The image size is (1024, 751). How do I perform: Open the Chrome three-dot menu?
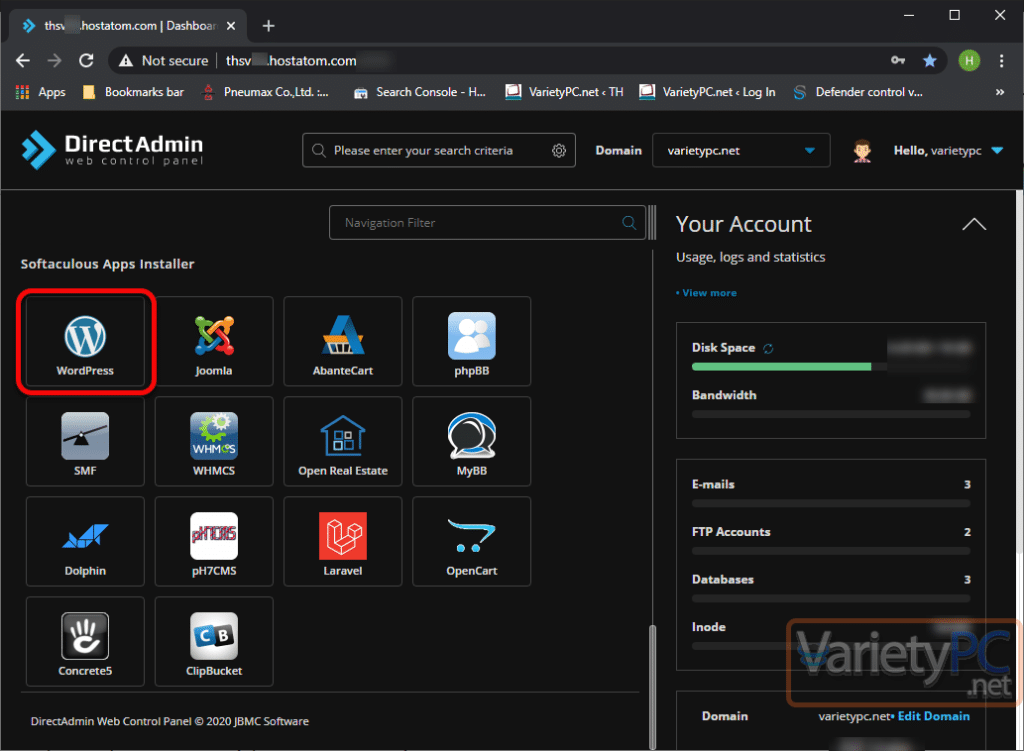(1001, 61)
